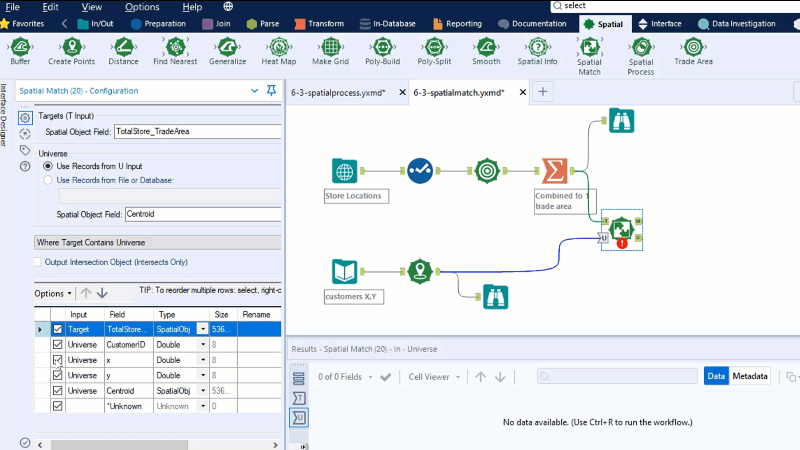Screen dimensions: 800x450
Task: Open the File menu
Action: coord(12,7)
